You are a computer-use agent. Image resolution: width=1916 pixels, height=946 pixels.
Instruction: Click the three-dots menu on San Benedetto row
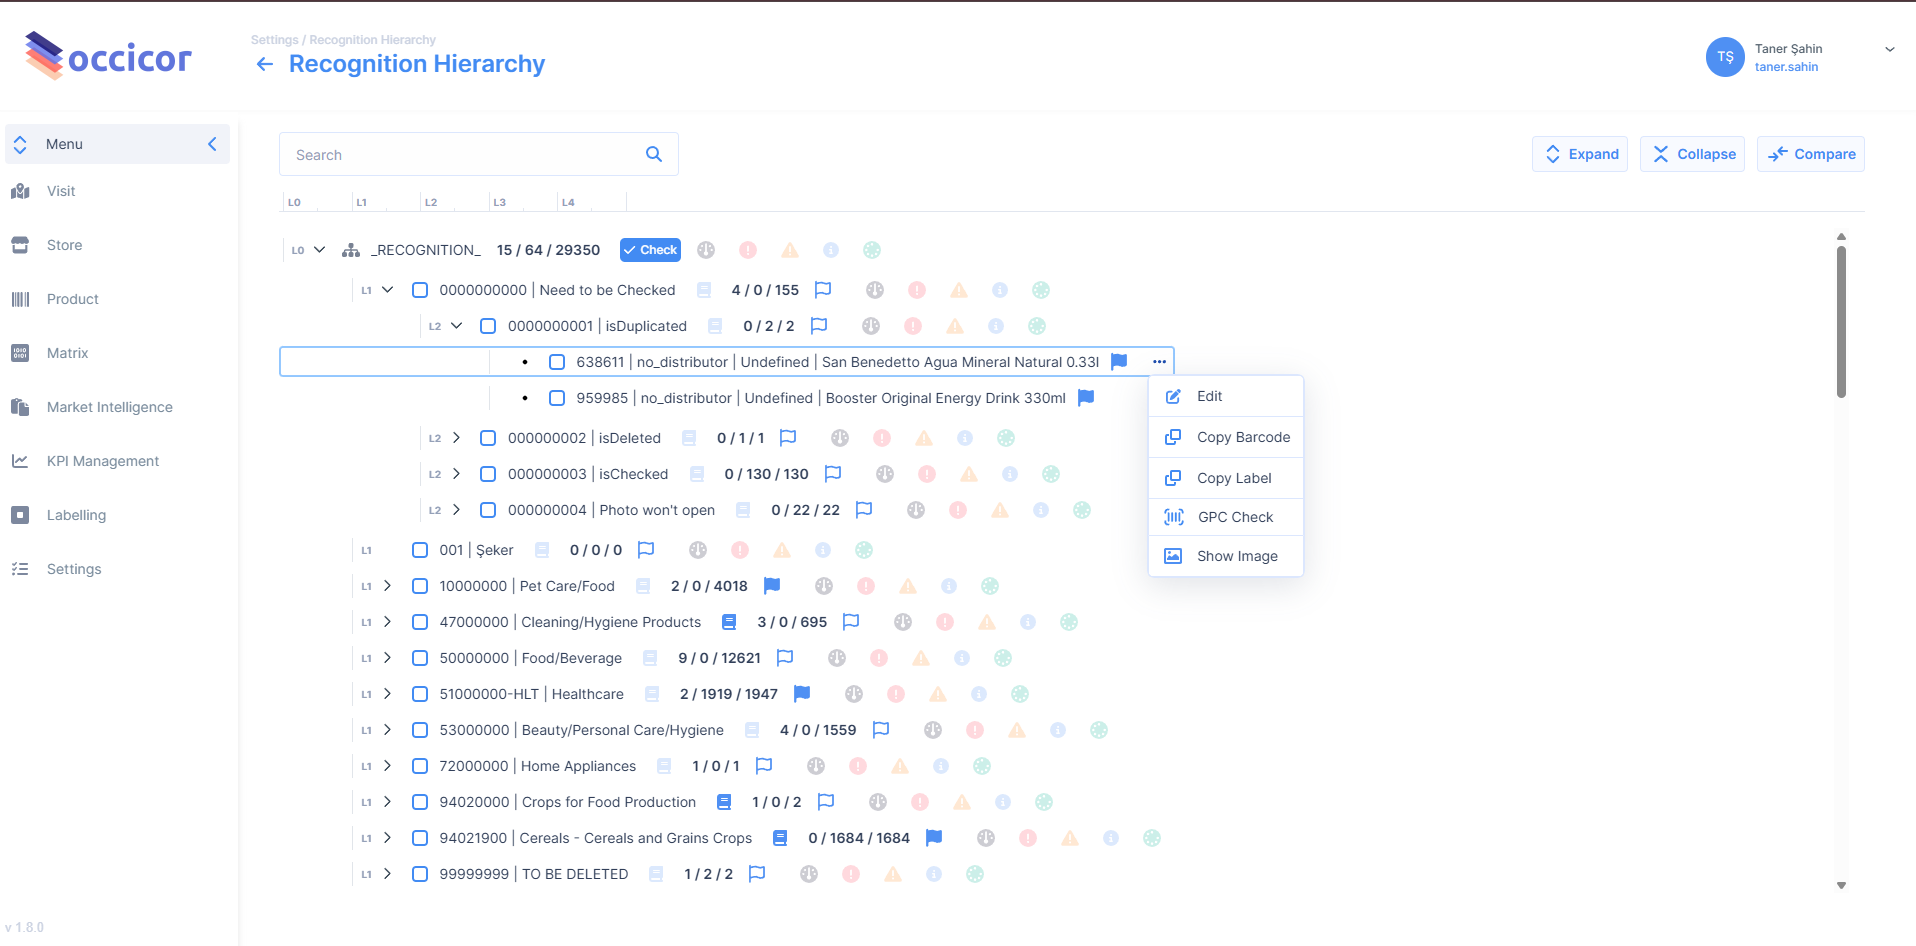click(x=1159, y=362)
